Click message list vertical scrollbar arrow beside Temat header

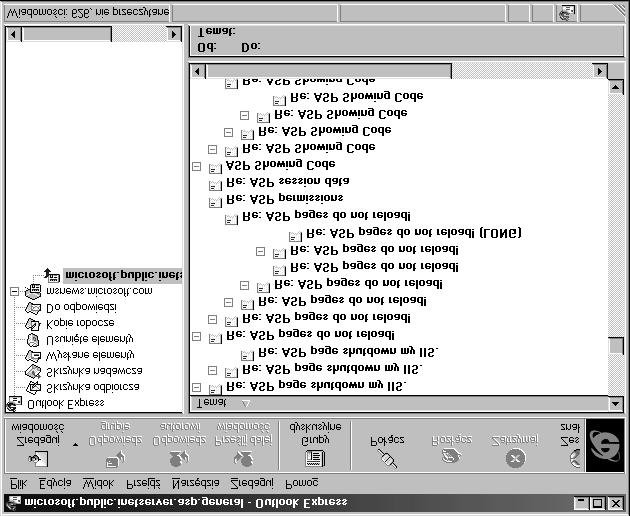click(616, 403)
